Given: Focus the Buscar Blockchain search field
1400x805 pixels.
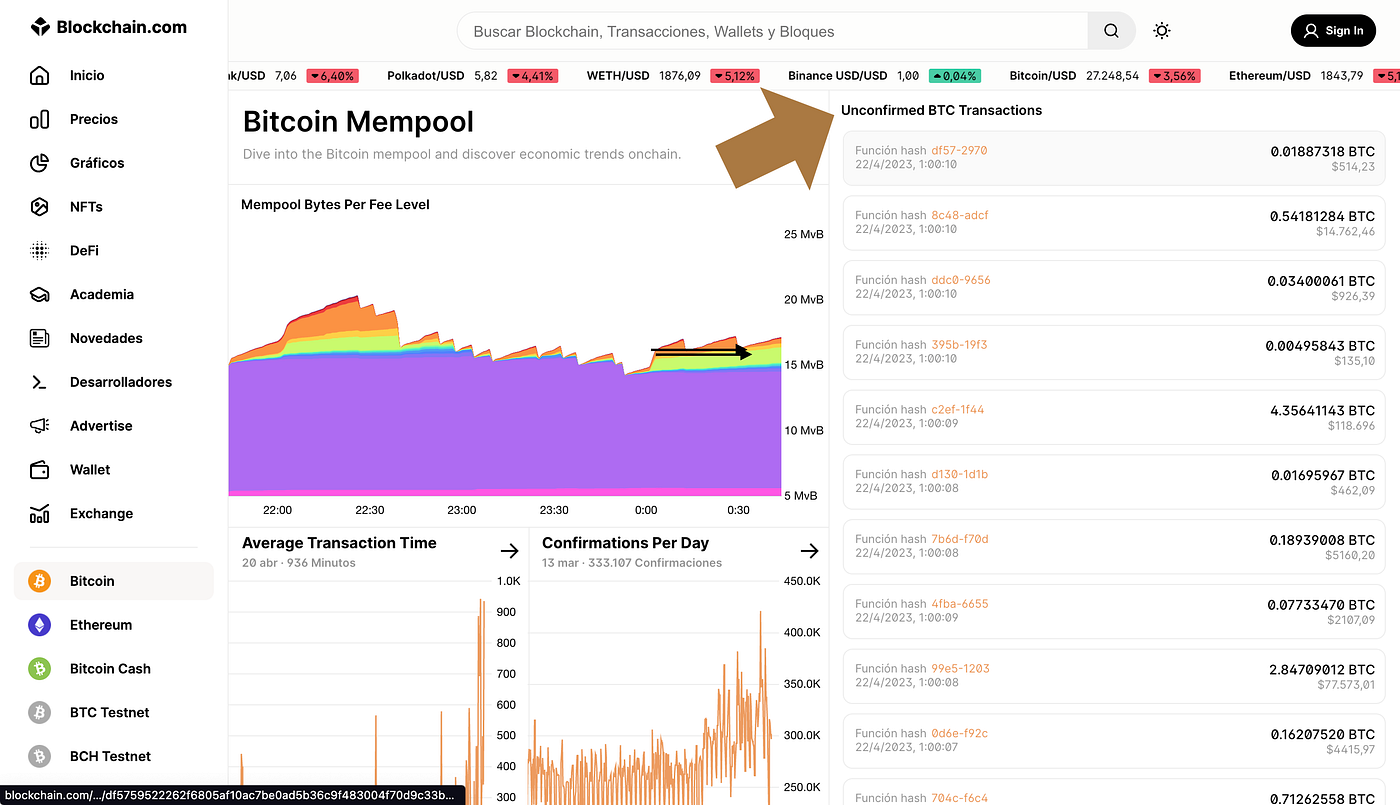Looking at the screenshot, I should click(772, 31).
